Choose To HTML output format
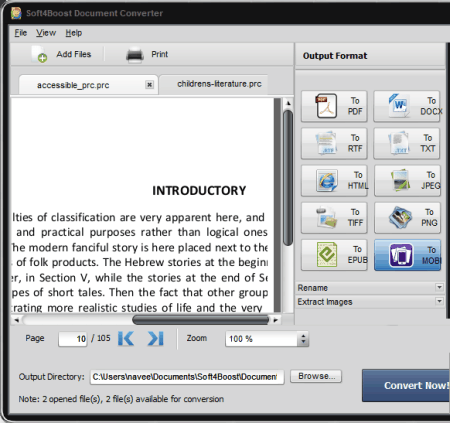This screenshot has height=423, width=450. pyautogui.click(x=334, y=180)
